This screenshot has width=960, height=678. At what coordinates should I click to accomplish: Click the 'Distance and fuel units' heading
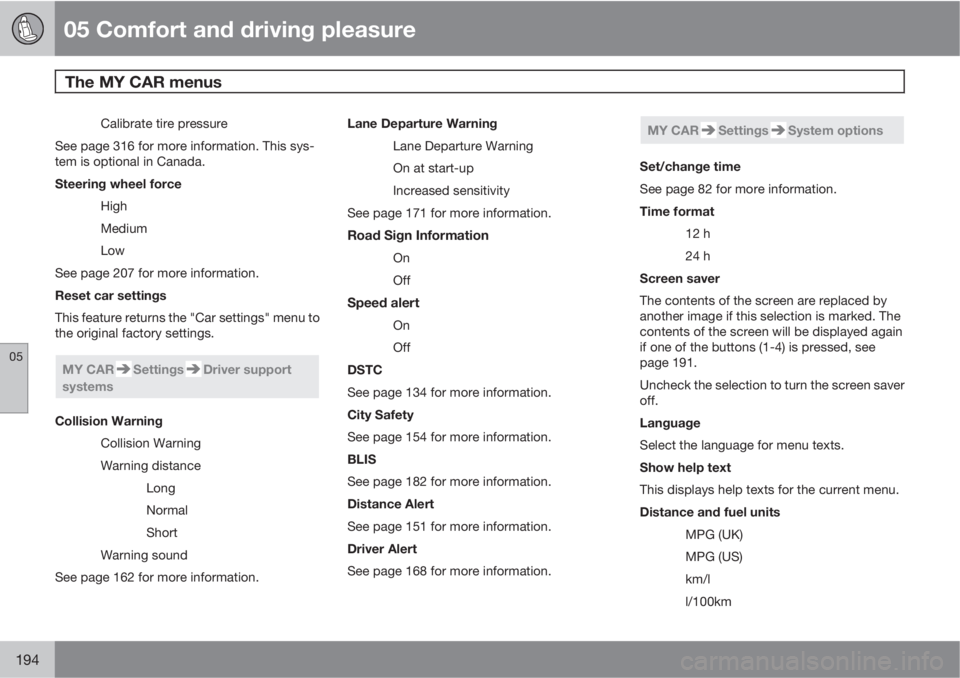(710, 512)
